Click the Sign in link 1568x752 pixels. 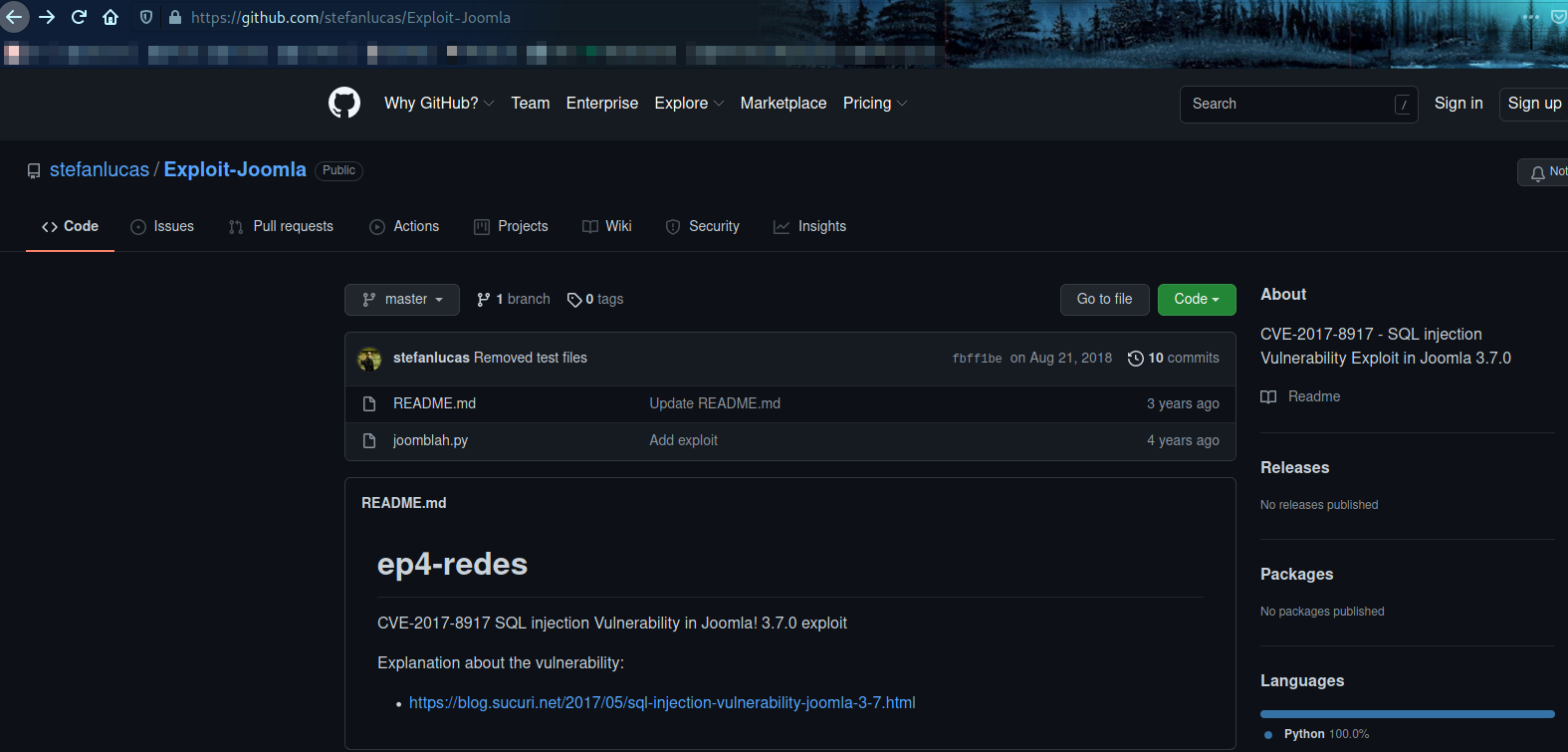click(1458, 103)
